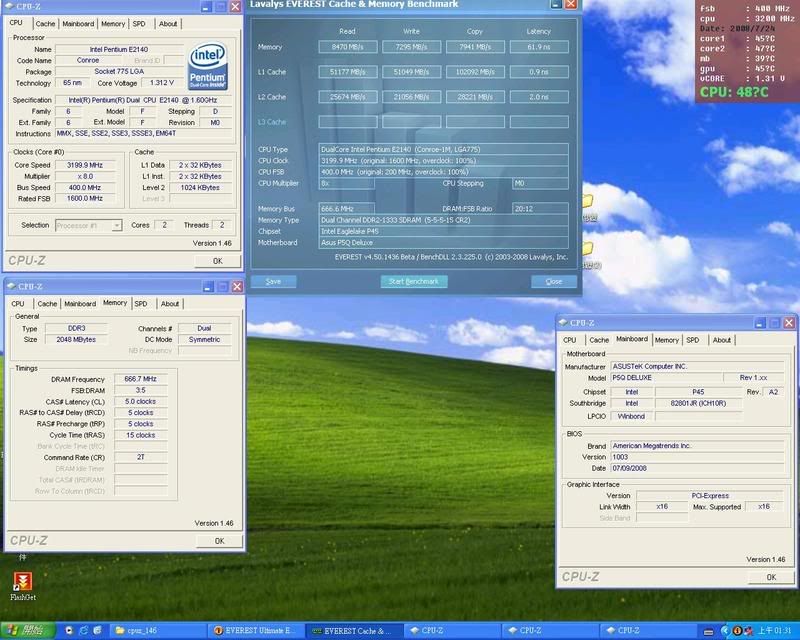Click the Core Speed value 3199.9 MHz
The height and width of the screenshot is (640, 800).
[x=85, y=165]
